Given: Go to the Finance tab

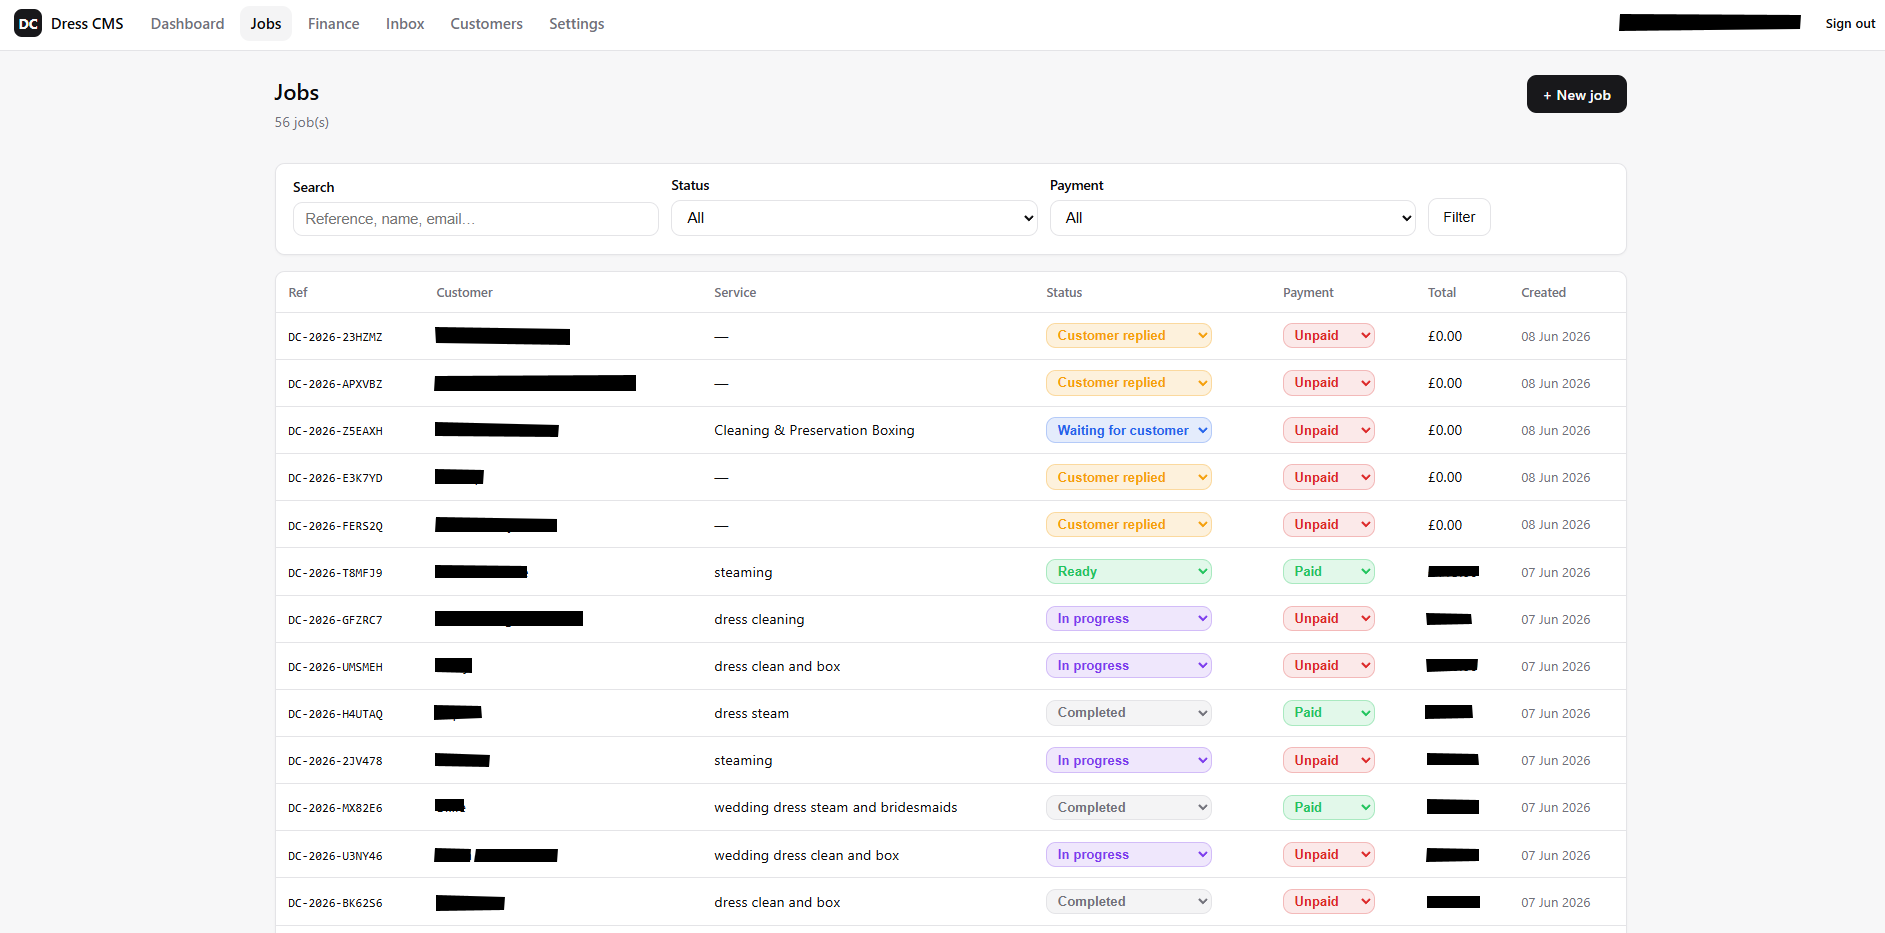Looking at the screenshot, I should pyautogui.click(x=333, y=23).
